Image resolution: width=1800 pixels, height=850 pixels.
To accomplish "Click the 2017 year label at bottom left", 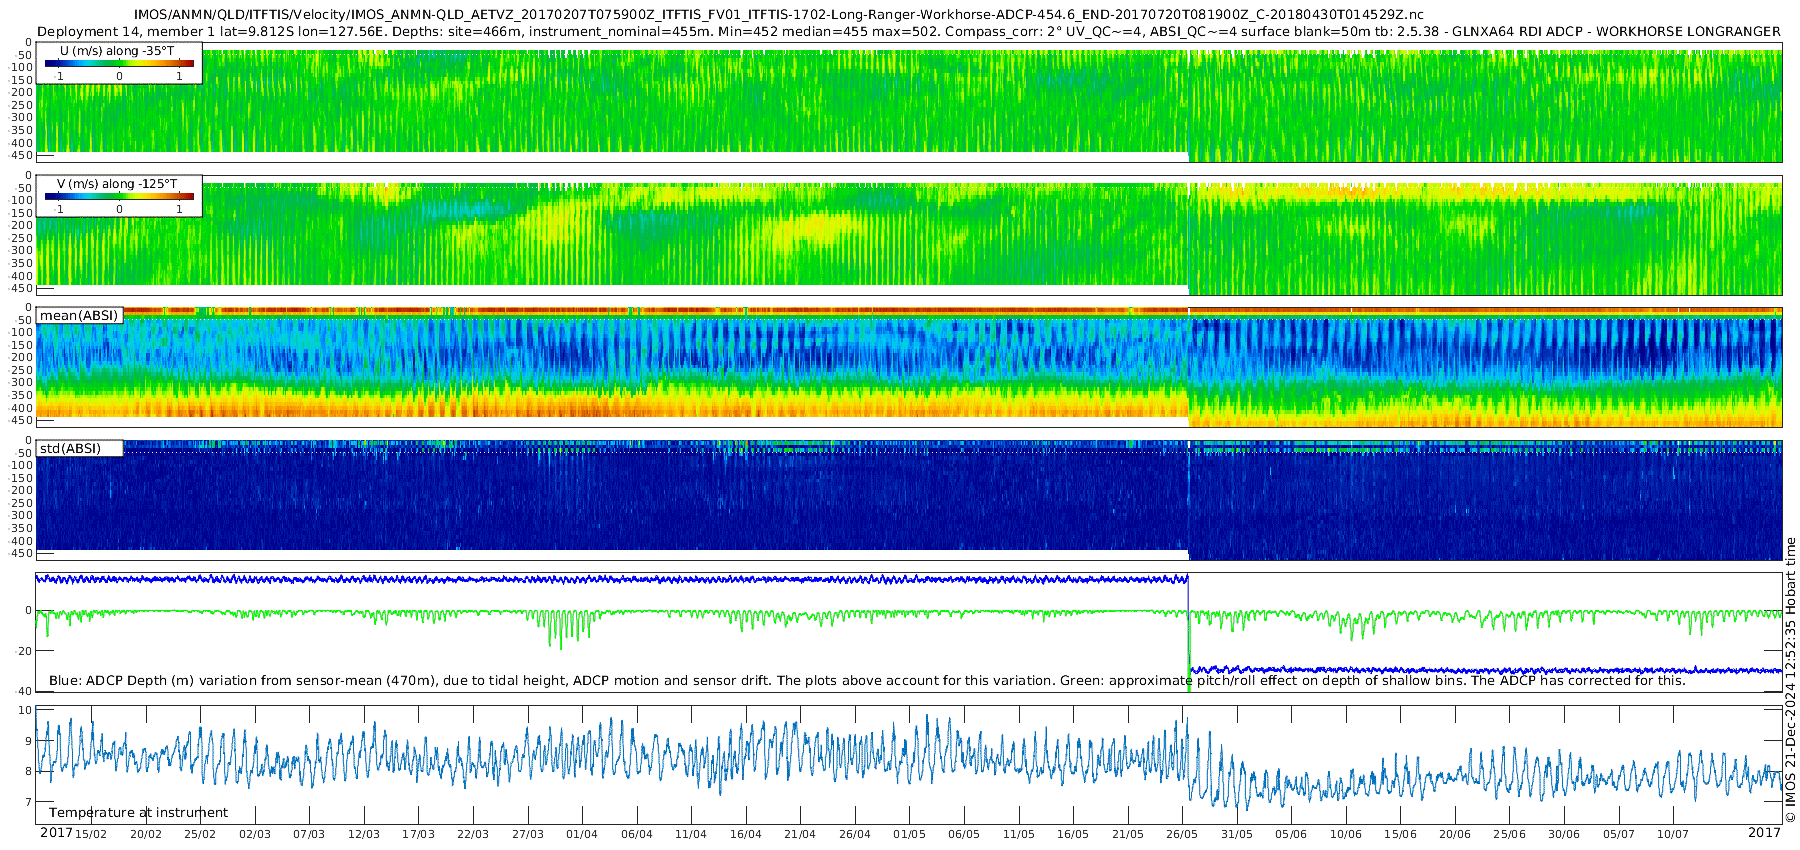I will (x=56, y=833).
